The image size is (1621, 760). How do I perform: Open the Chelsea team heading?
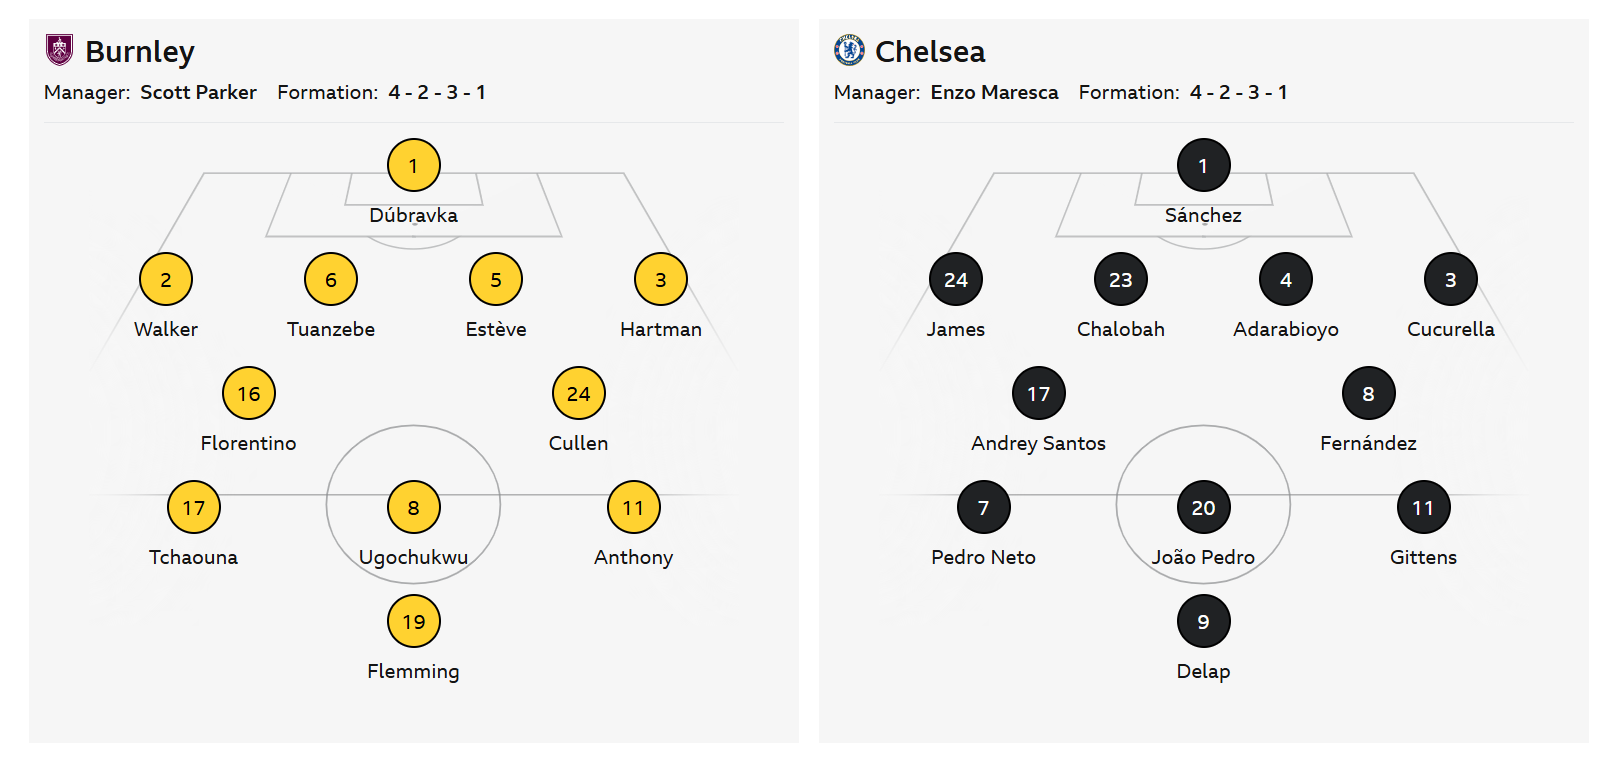click(x=930, y=52)
